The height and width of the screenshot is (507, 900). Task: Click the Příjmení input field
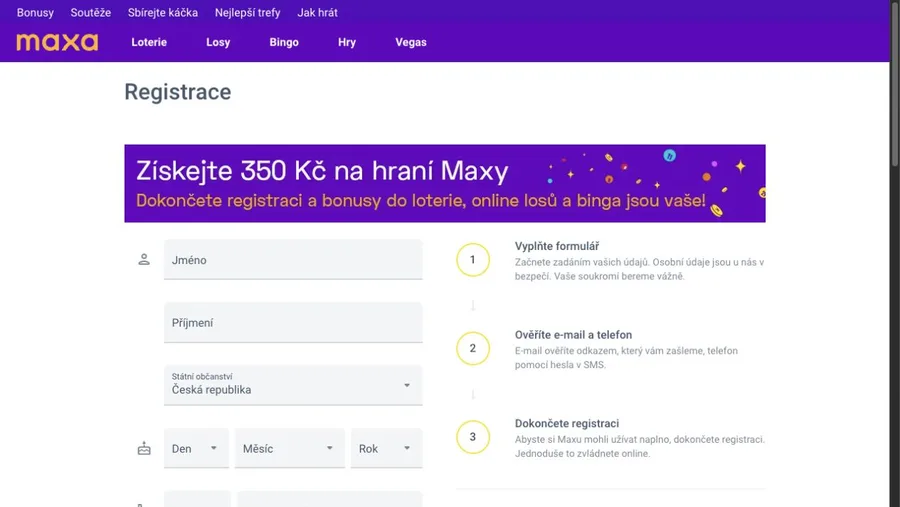[x=293, y=323]
